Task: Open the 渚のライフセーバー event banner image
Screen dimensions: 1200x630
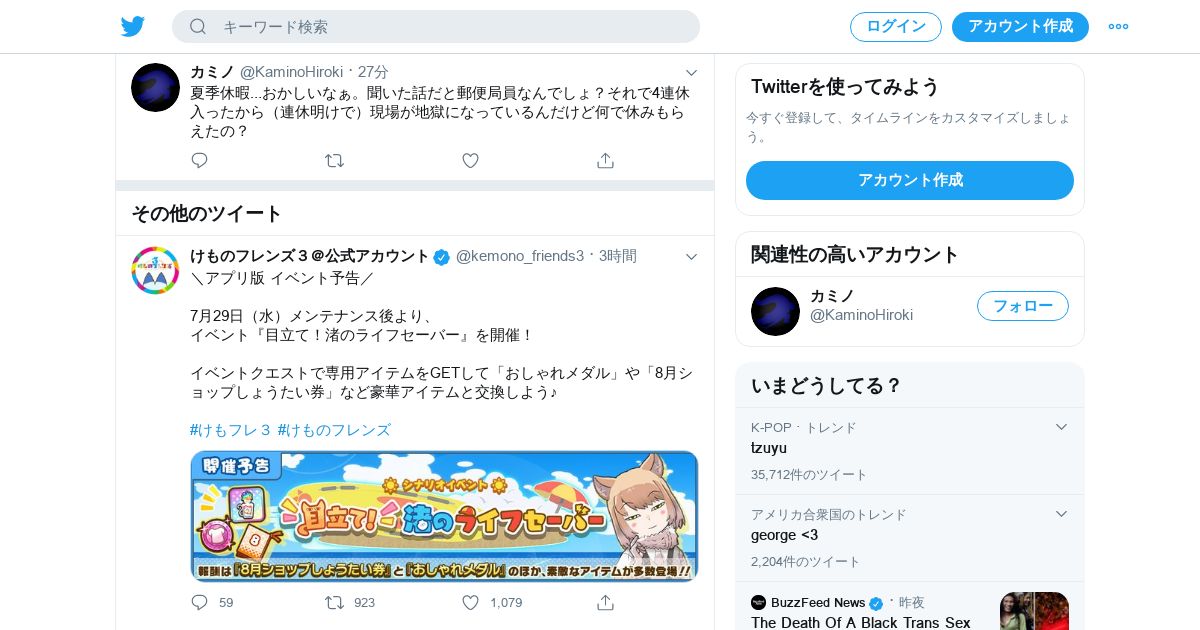Action: 444,516
